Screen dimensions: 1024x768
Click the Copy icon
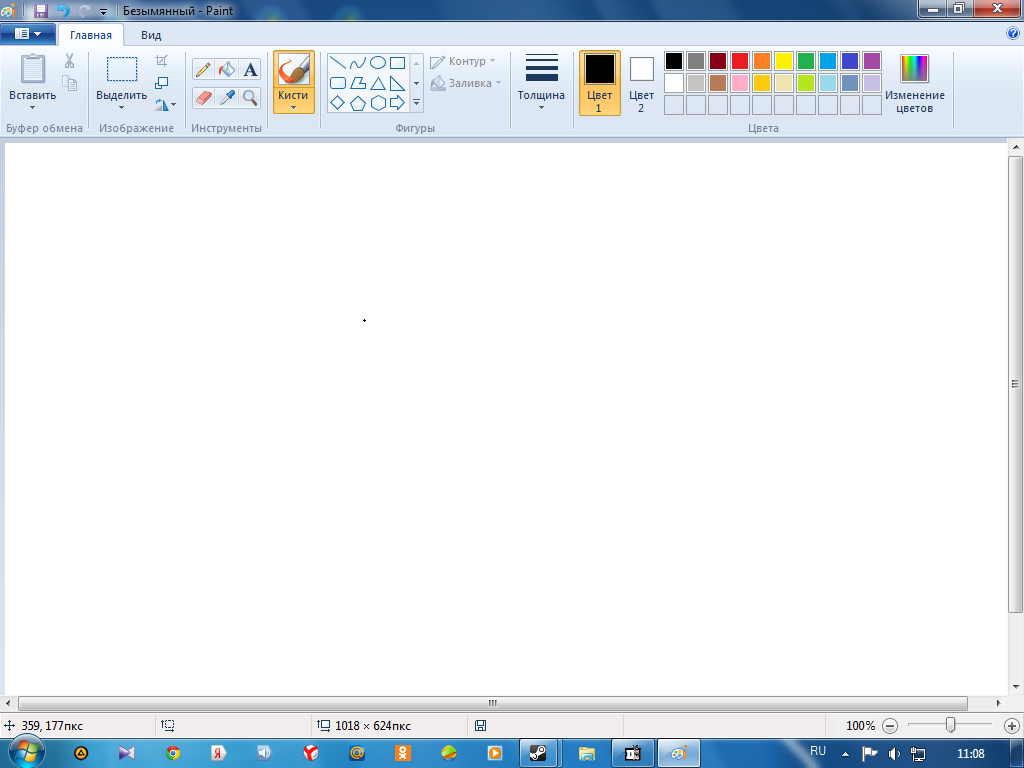(69, 83)
